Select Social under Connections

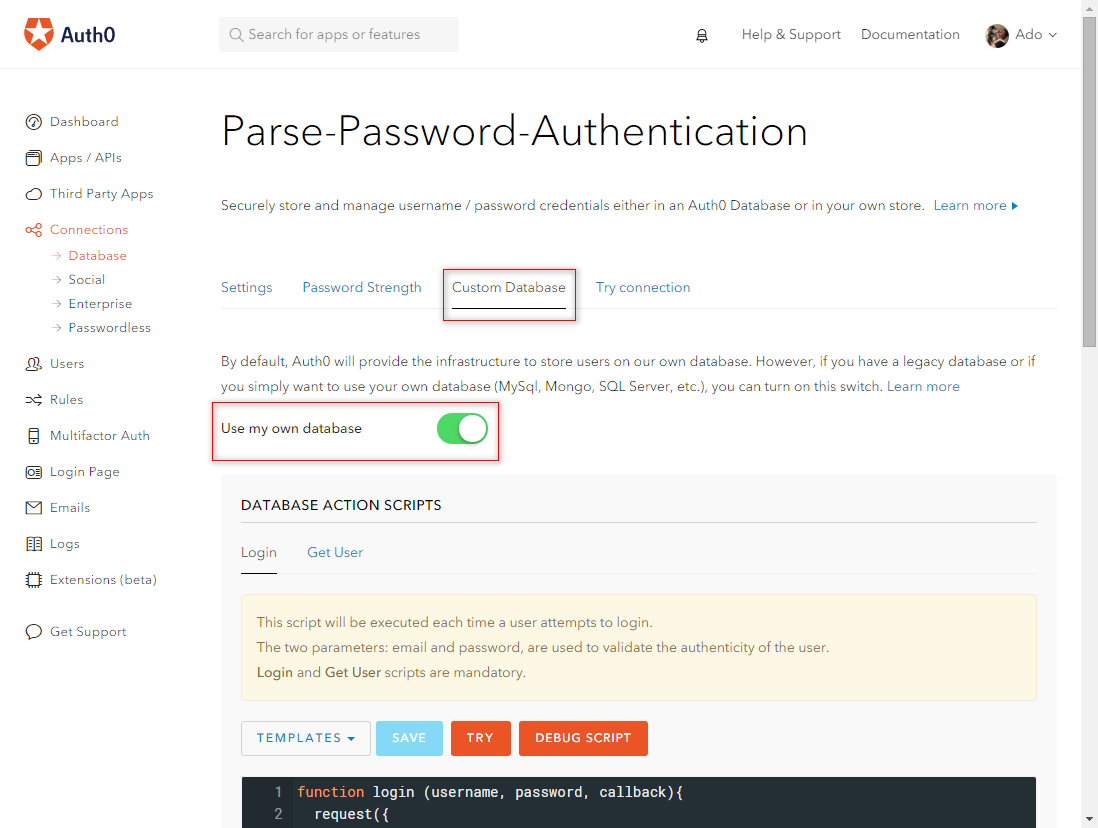(87, 280)
